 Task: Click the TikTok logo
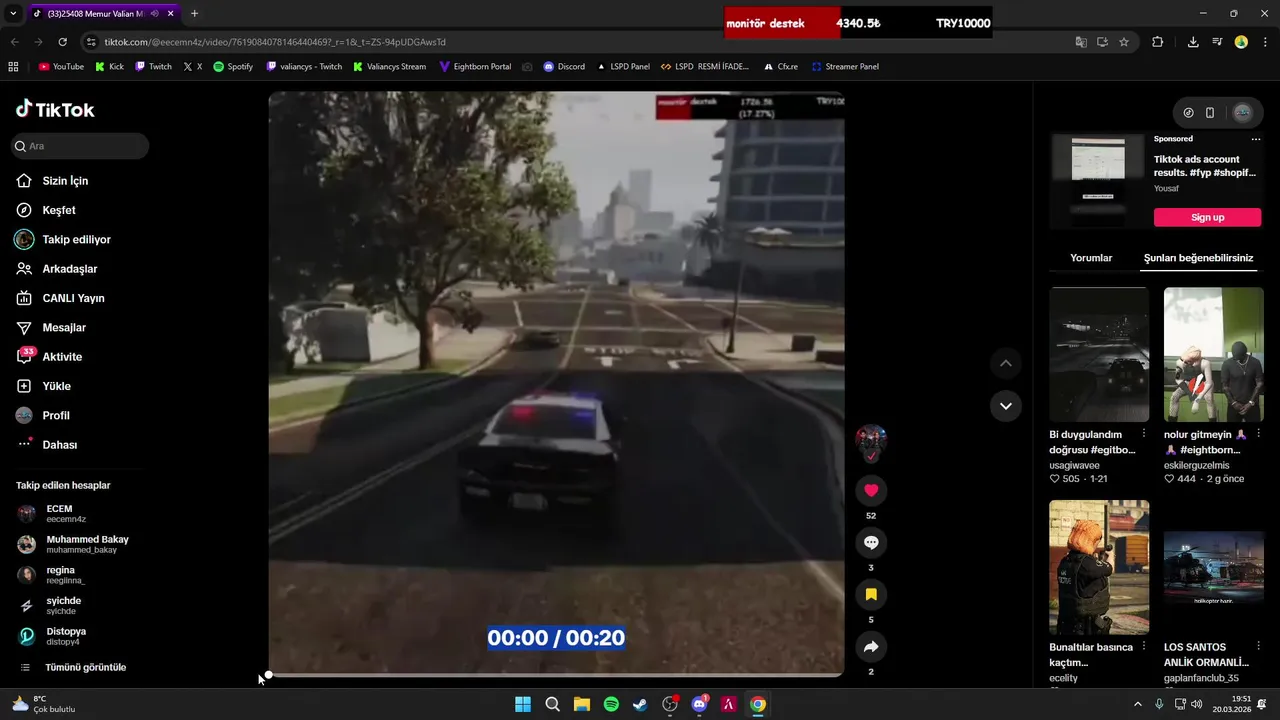[55, 110]
